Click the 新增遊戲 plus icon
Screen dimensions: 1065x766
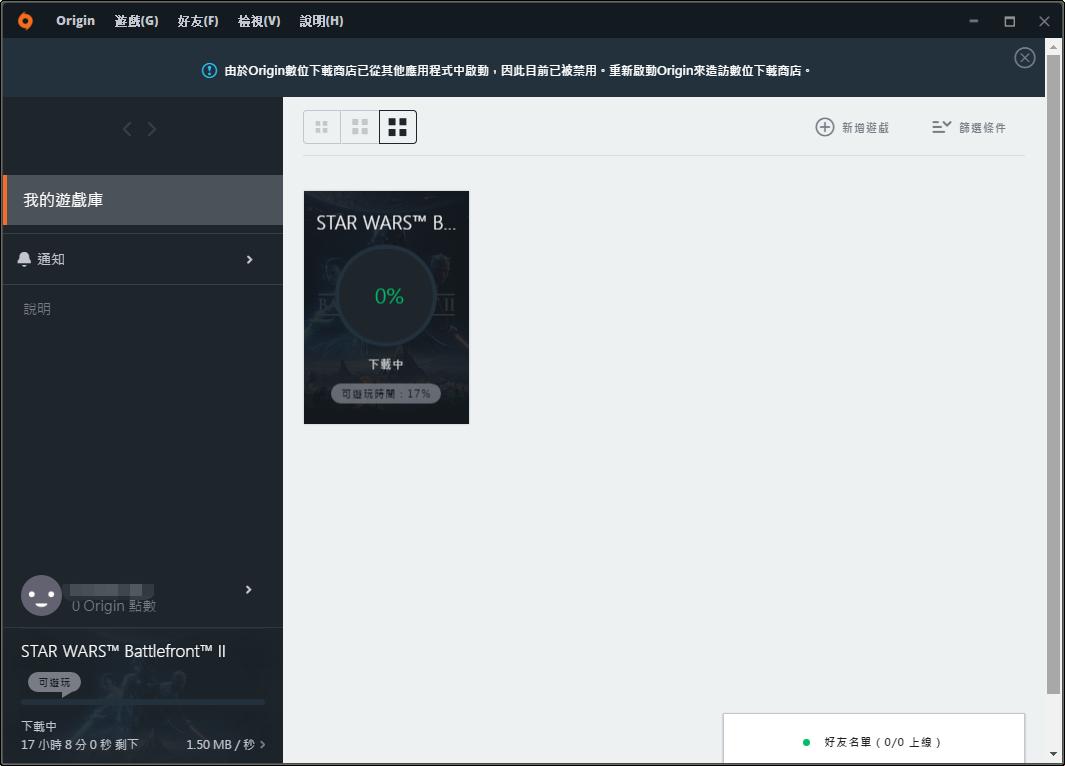pos(824,127)
